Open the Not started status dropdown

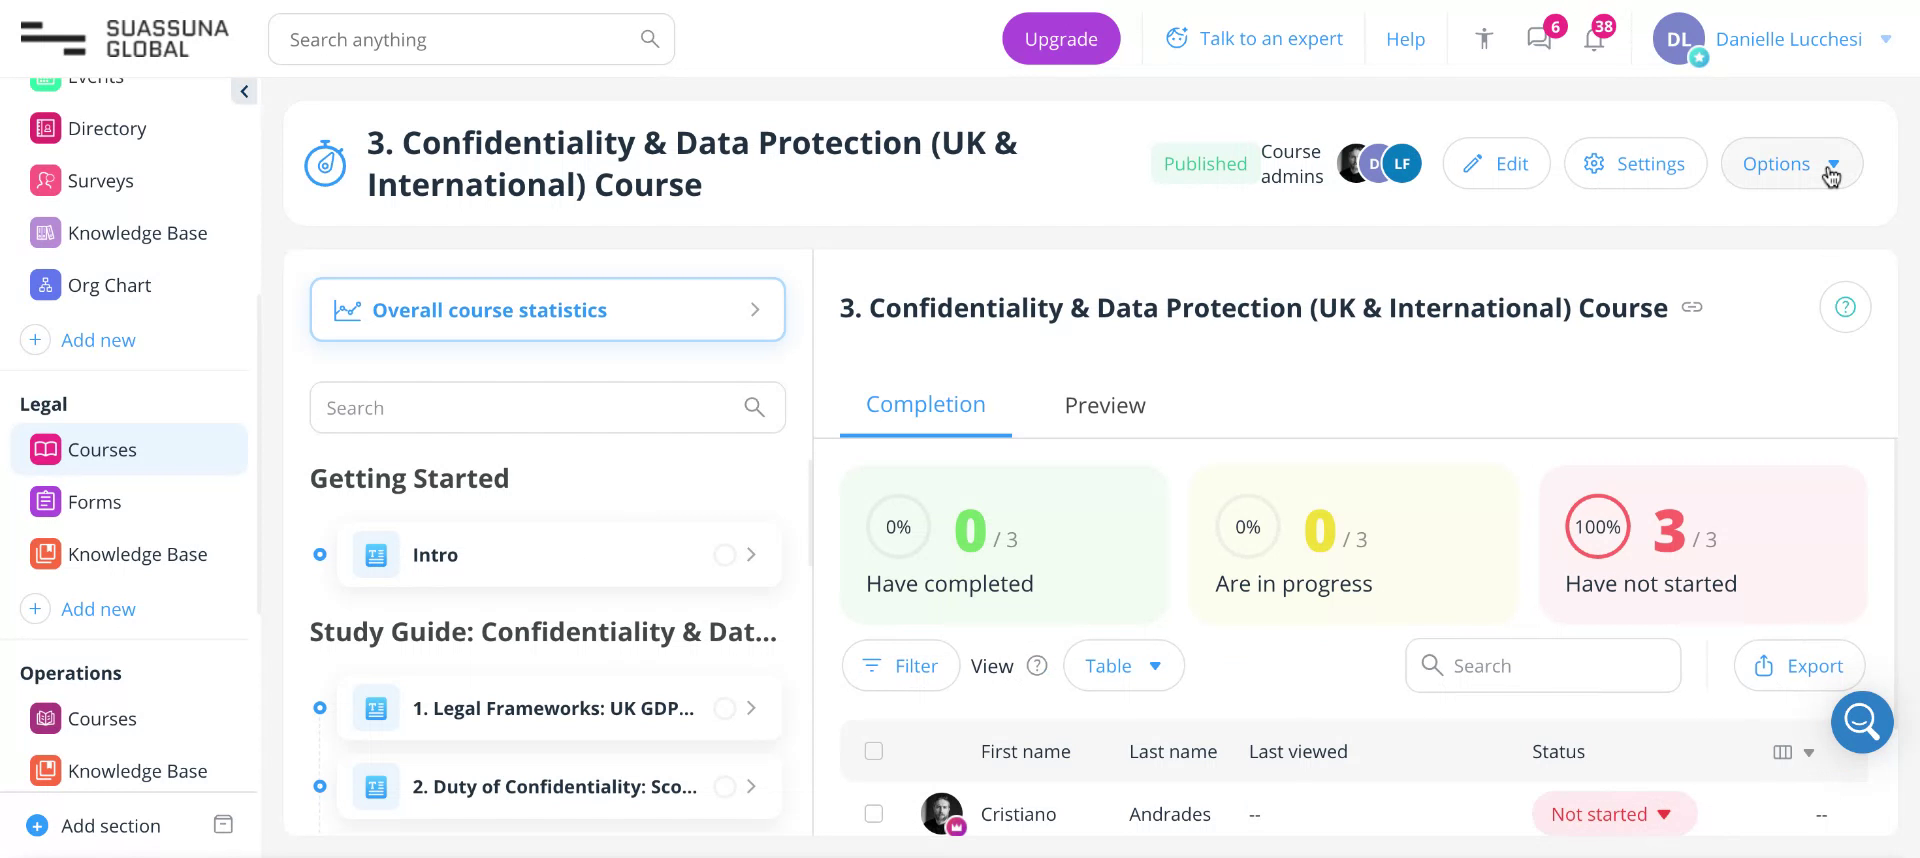(1612, 814)
